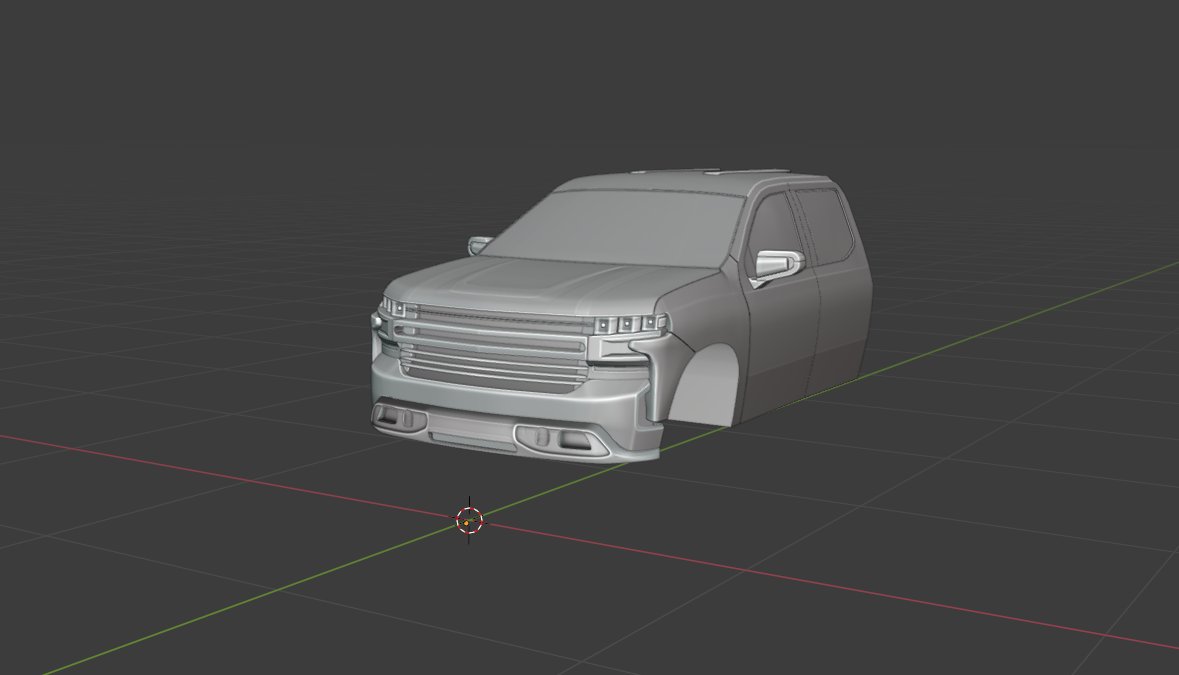Viewport: 1179px width, 675px height.
Task: Click the 3D cursor at the origin
Action: point(469,520)
